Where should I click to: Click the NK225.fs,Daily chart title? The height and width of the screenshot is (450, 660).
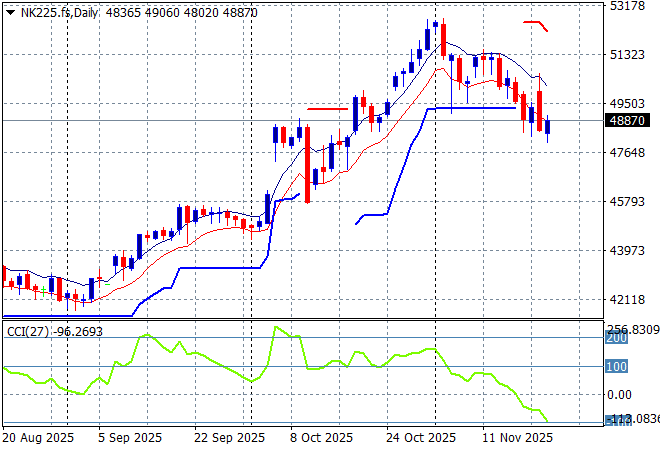(49, 9)
